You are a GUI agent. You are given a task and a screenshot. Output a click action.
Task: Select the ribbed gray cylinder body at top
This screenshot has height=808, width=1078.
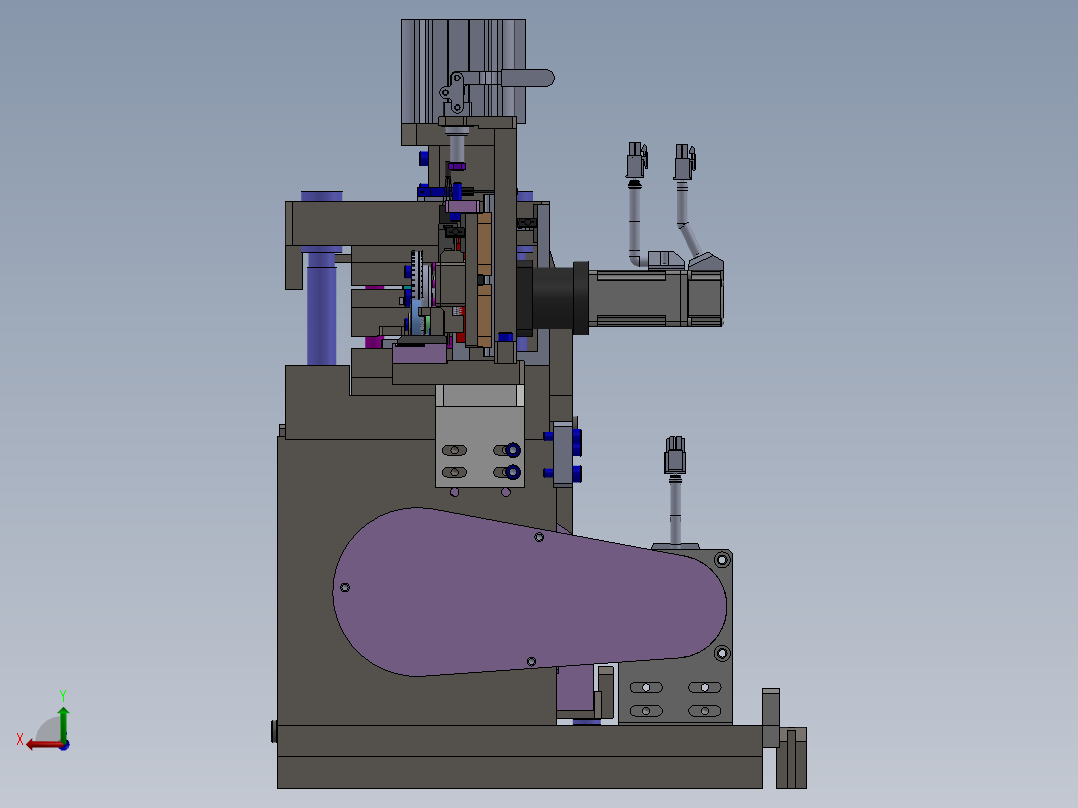click(463, 71)
